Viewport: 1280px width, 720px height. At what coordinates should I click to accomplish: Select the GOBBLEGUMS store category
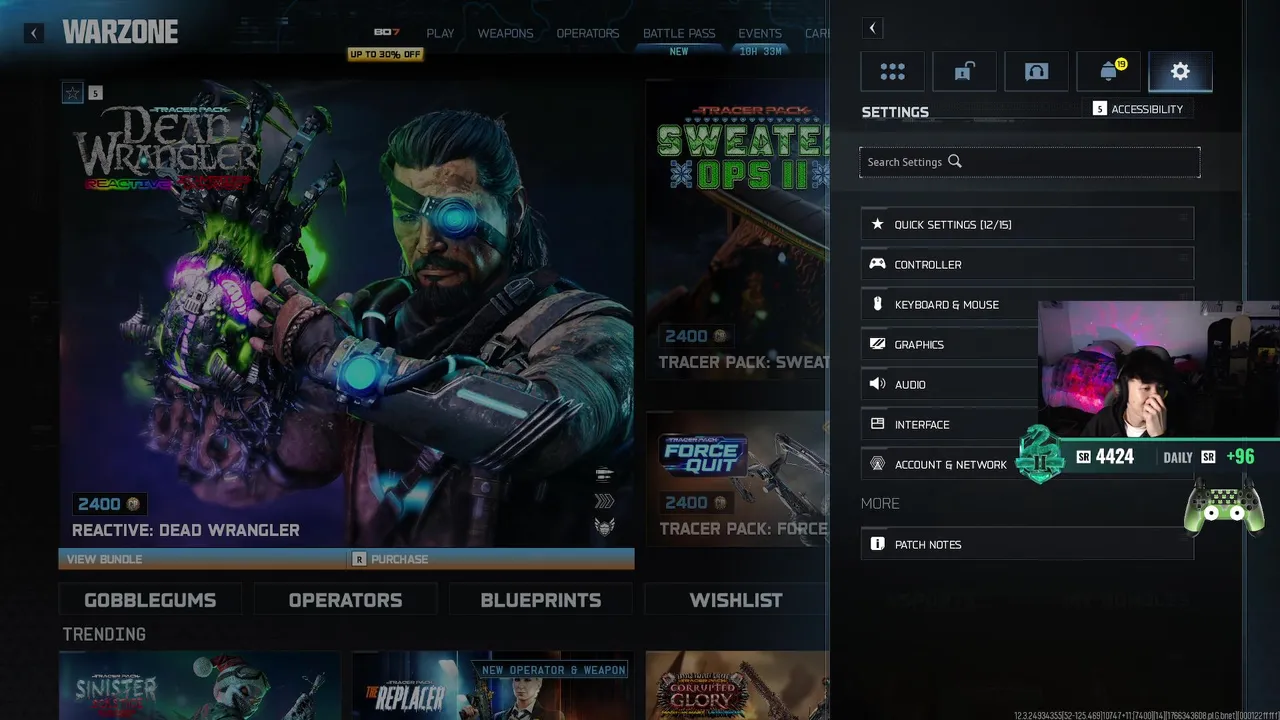(x=150, y=600)
